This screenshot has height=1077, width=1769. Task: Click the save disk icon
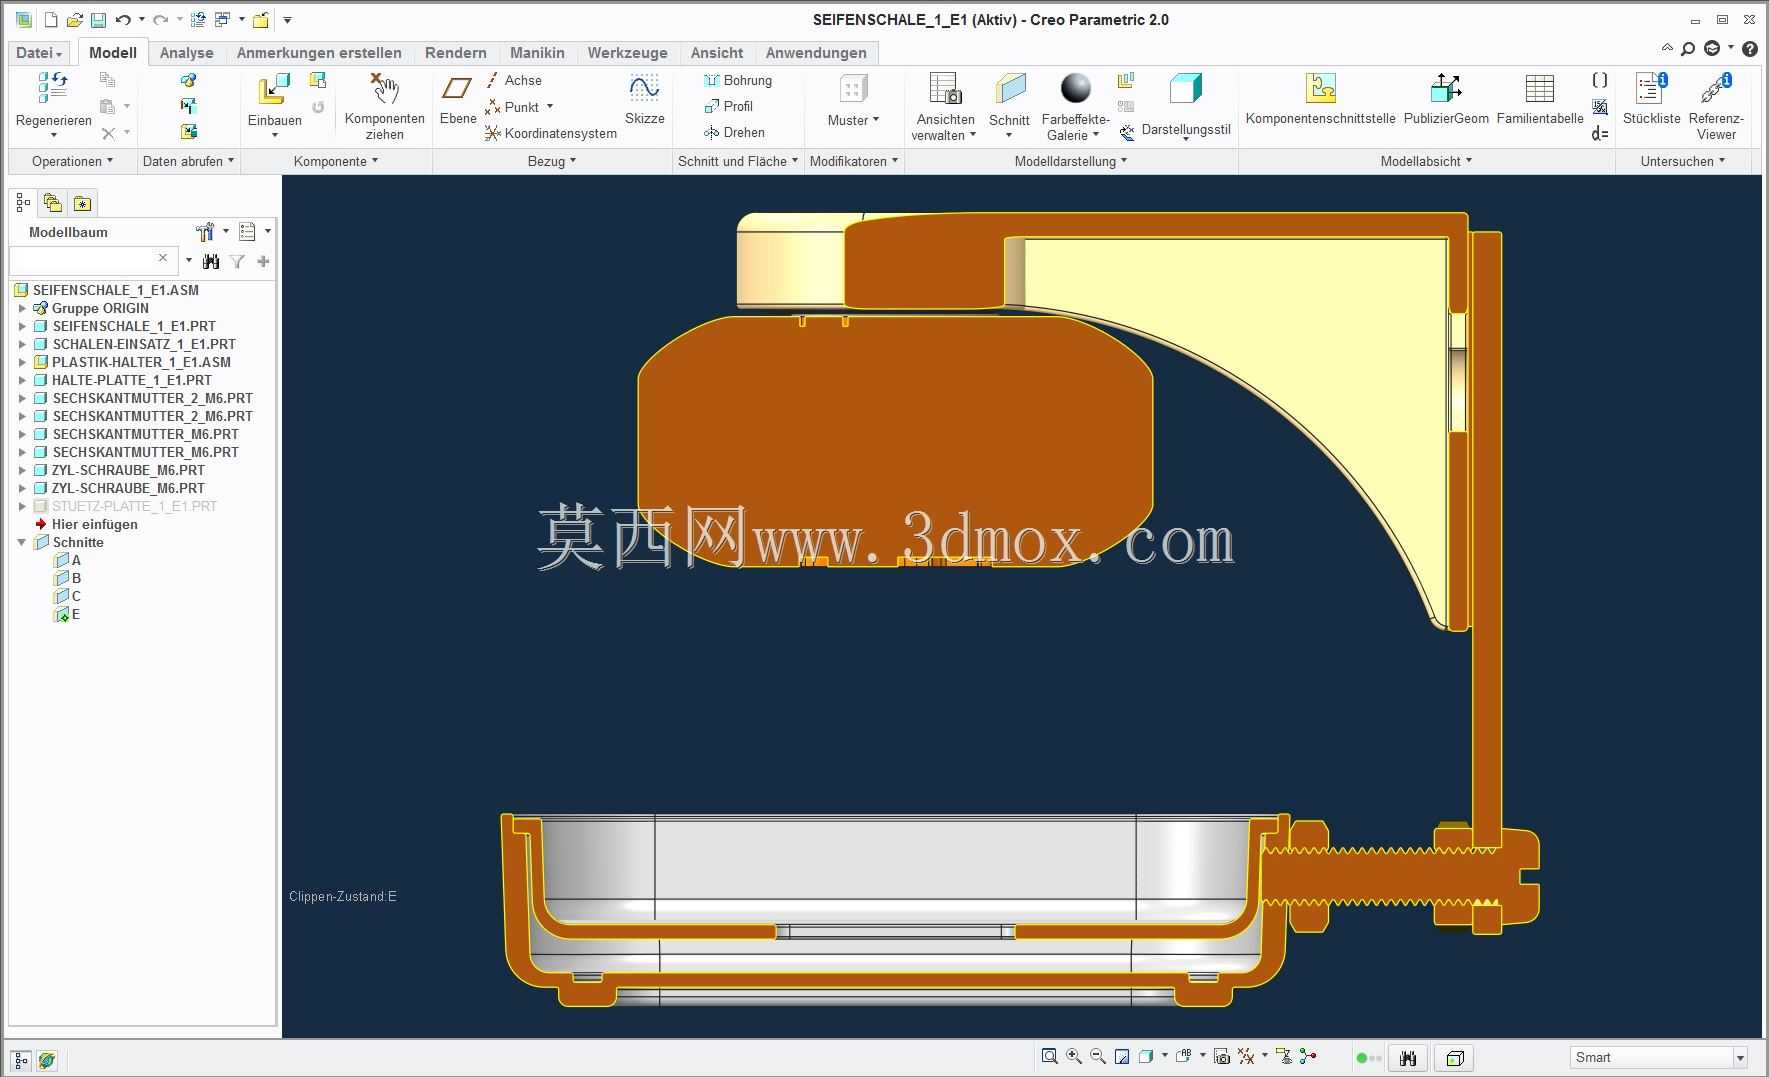pos(98,20)
